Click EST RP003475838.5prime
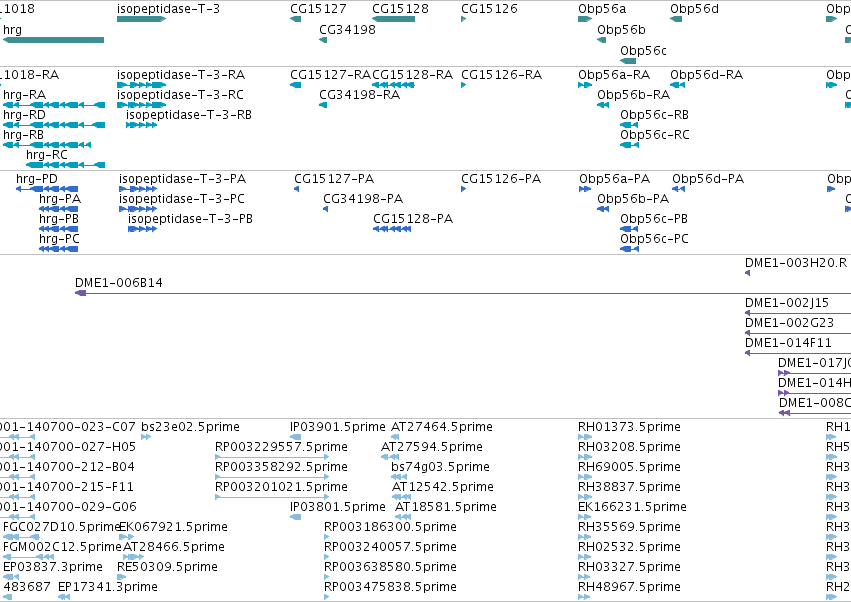 326,597
